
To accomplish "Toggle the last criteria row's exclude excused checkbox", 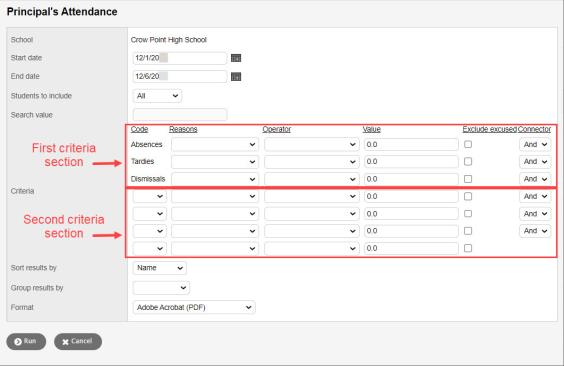I will tap(468, 248).
